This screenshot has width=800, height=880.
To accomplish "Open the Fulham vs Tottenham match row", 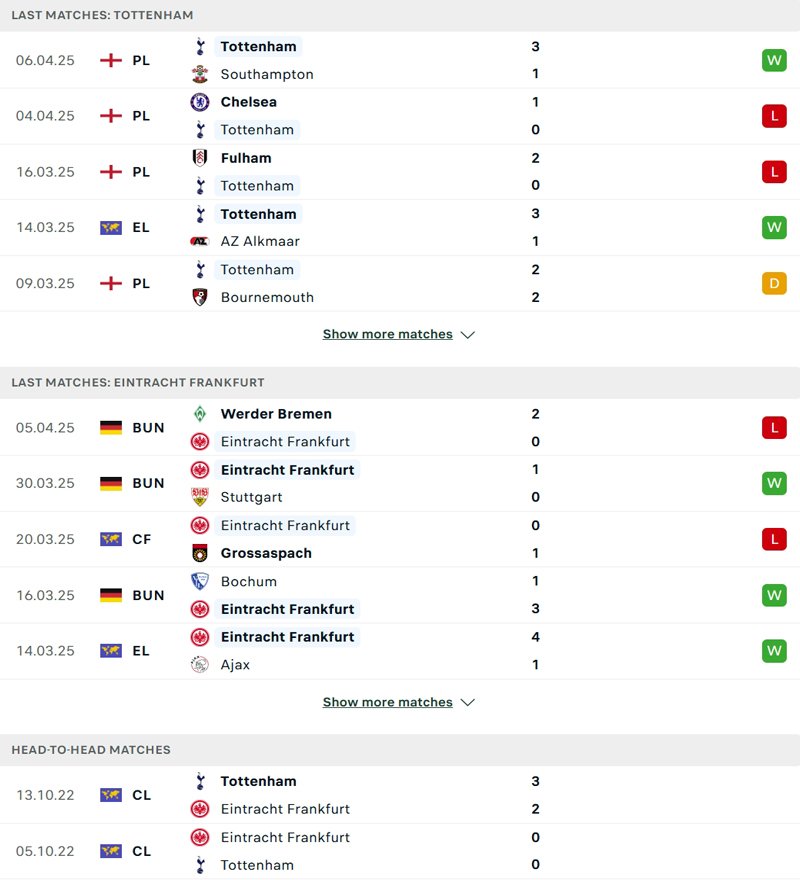I will [x=400, y=171].
